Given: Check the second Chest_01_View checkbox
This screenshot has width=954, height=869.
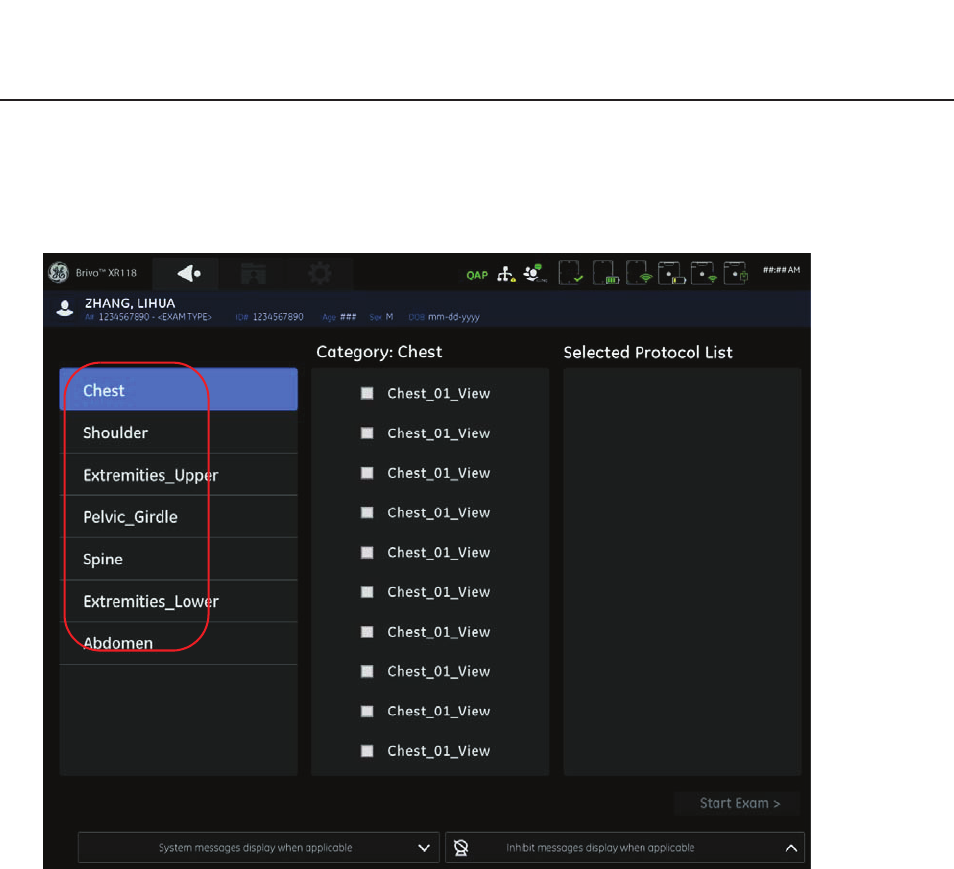Looking at the screenshot, I should (367, 433).
